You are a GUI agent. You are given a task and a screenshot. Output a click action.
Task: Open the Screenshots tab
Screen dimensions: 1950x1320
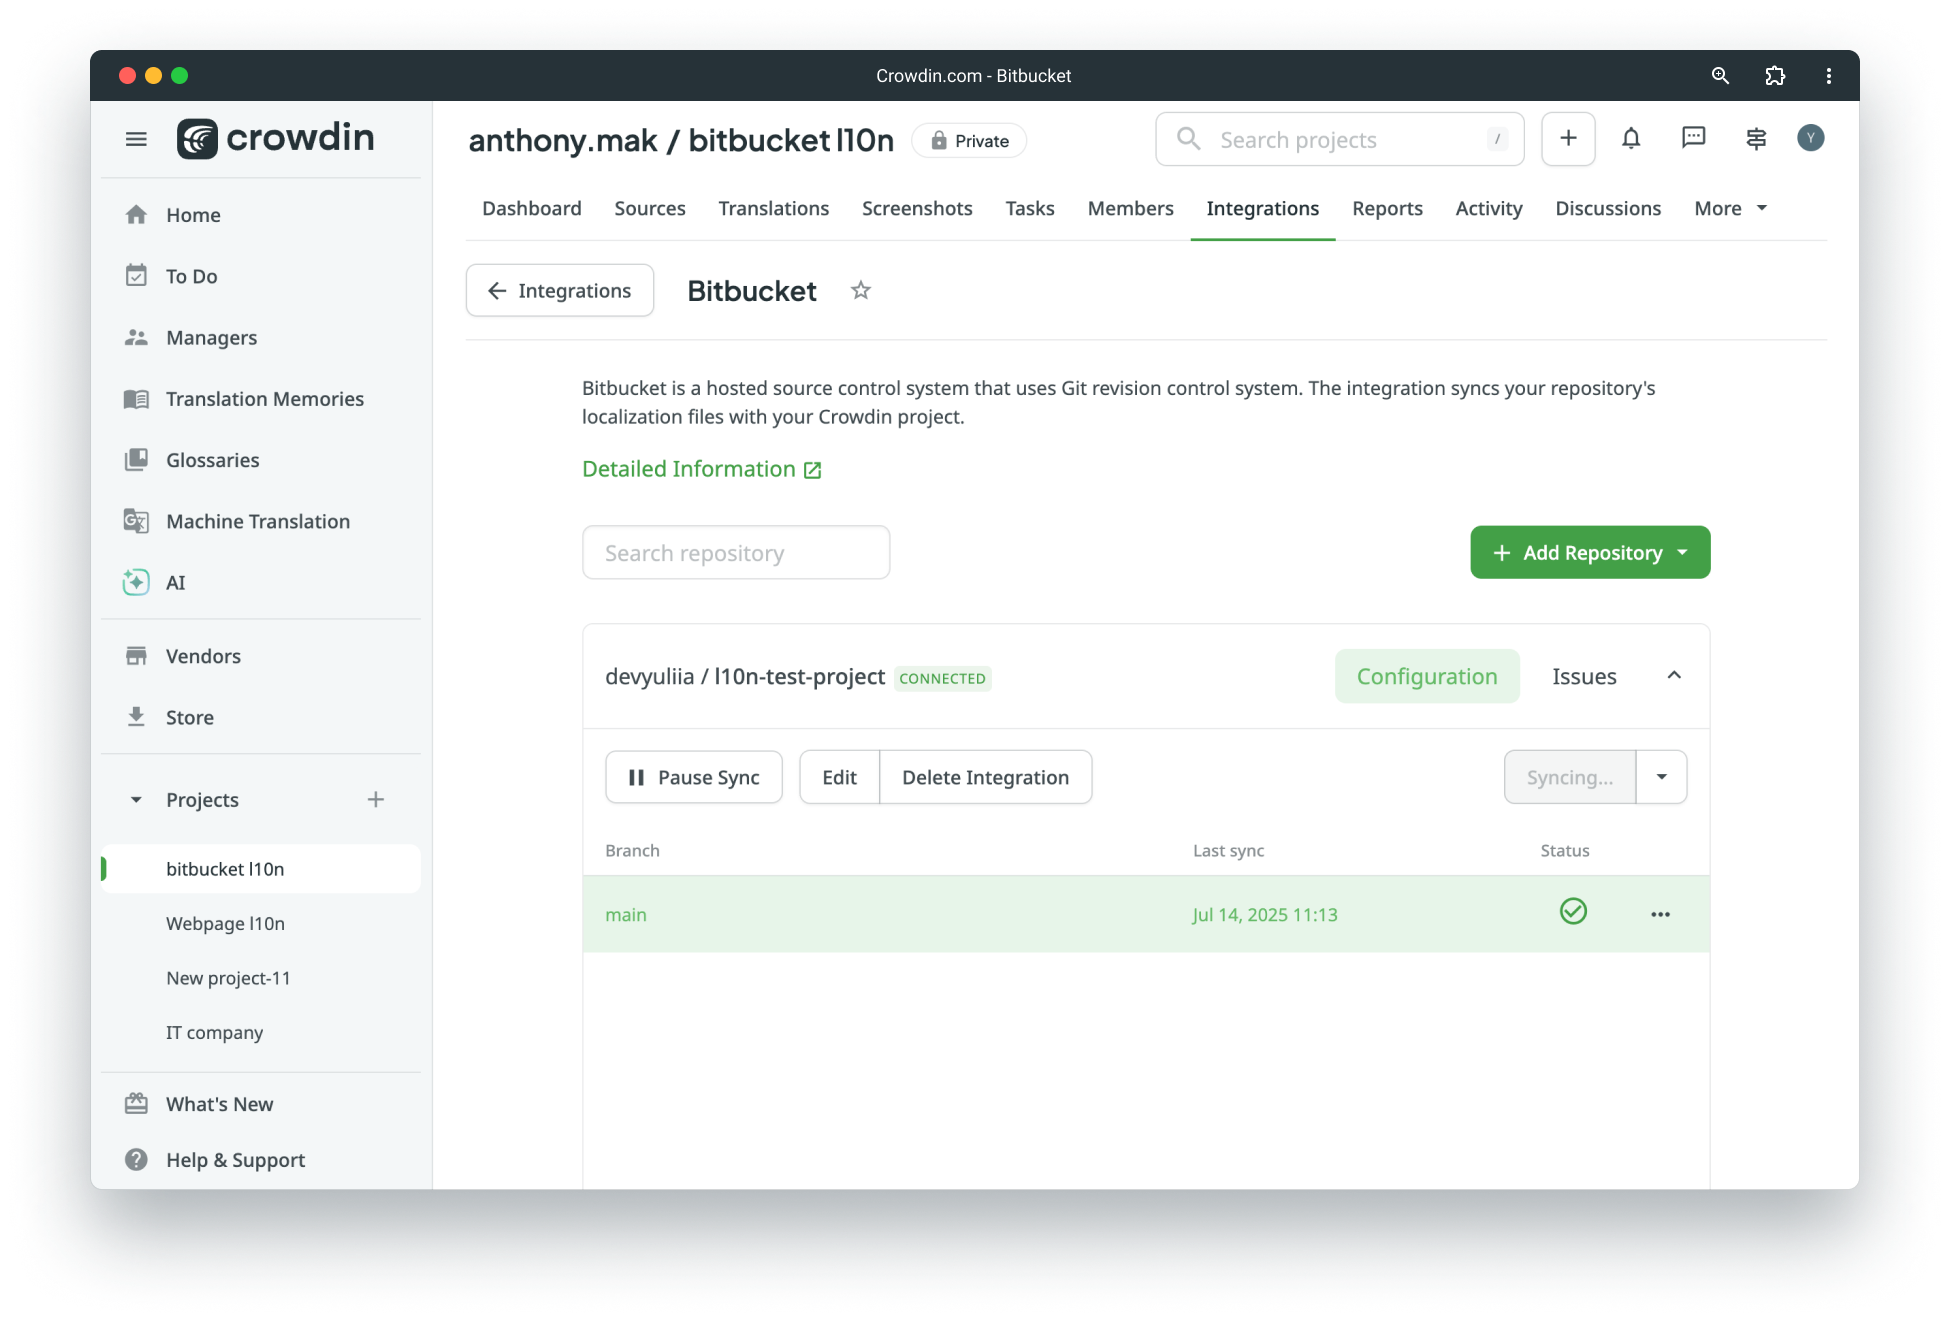point(917,208)
